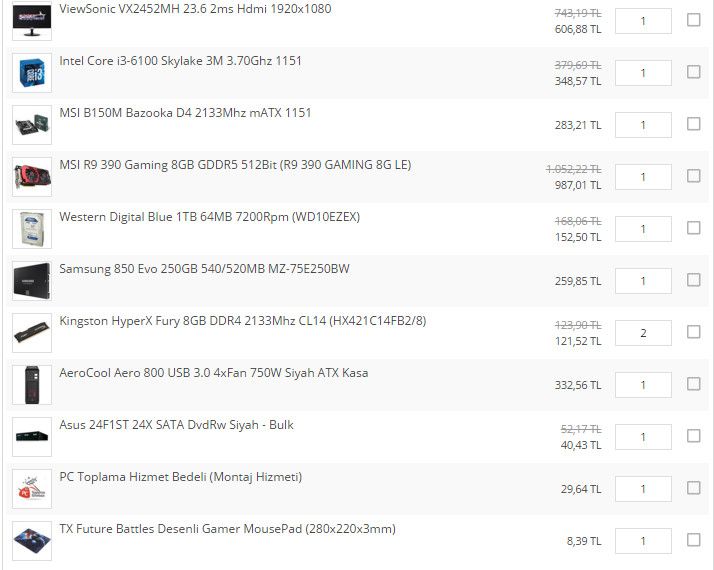Click the Asus DVD writer thumbnail
Viewport: 714px width, 570px height.
32,437
